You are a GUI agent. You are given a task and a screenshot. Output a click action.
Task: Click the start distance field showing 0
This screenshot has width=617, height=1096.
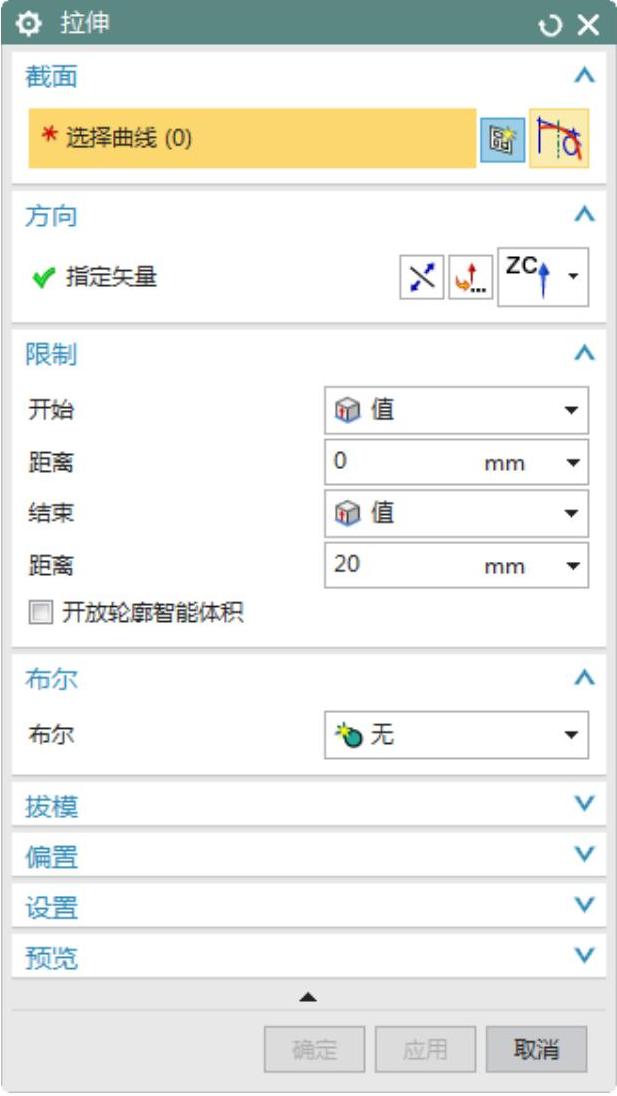(400, 462)
